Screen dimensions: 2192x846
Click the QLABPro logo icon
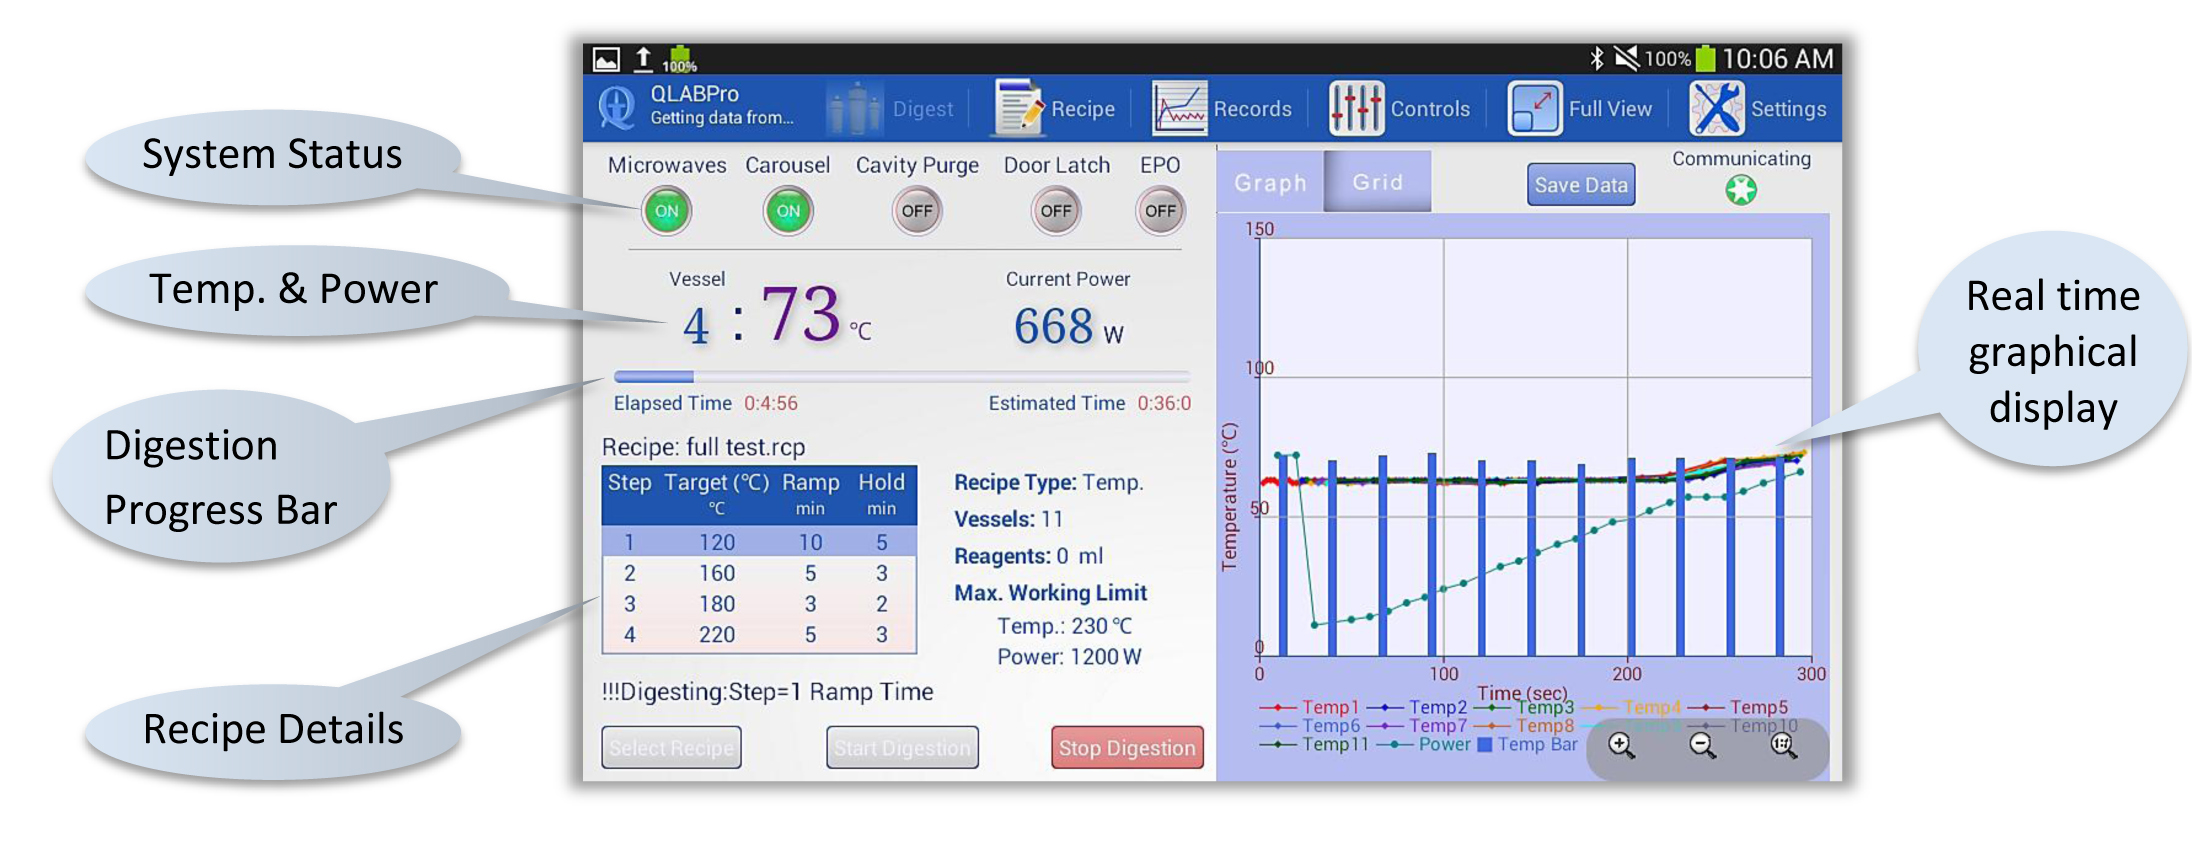pos(617,107)
